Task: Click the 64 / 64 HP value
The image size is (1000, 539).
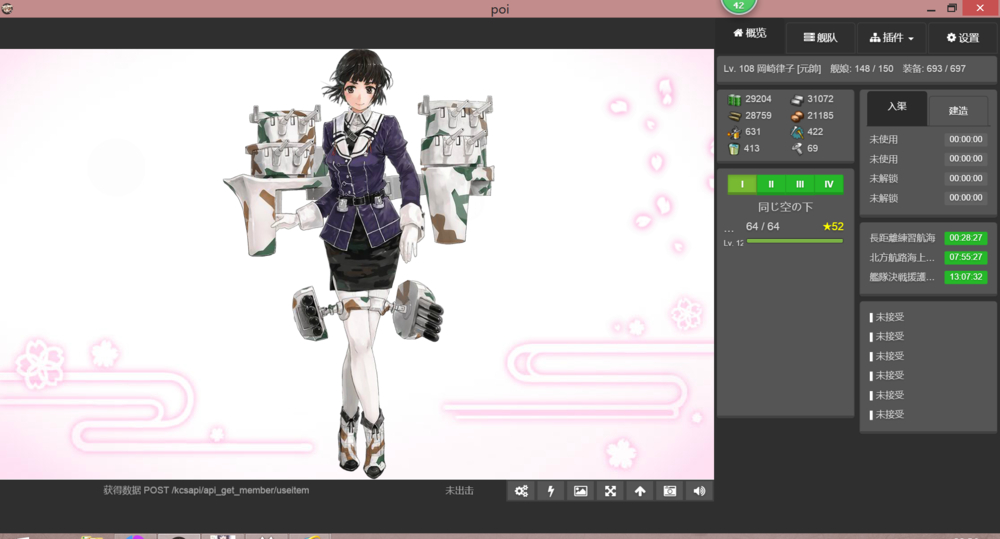Action: pos(763,226)
